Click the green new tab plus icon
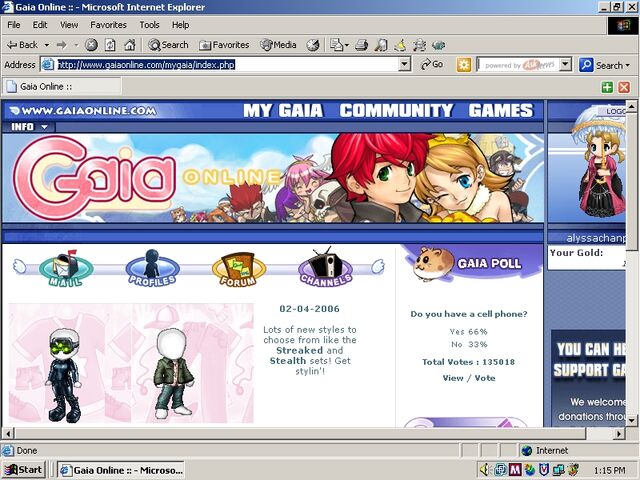Screen dimensions: 640x480 tap(607, 87)
